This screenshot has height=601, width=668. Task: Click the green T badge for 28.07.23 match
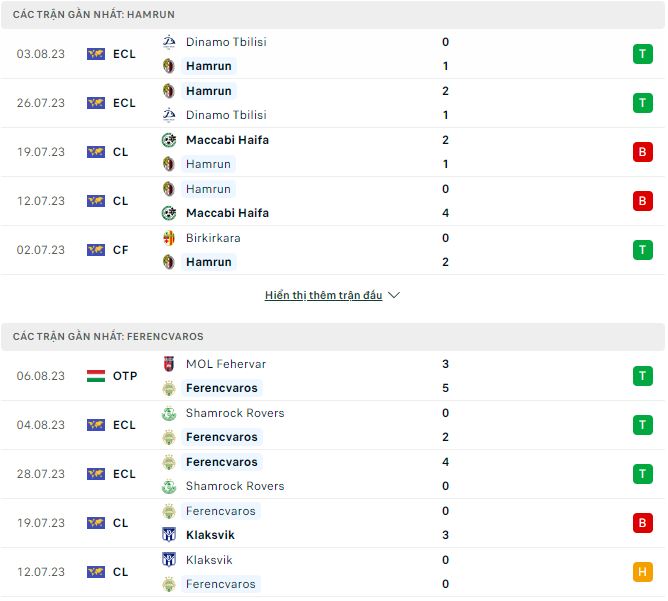pyautogui.click(x=641, y=474)
